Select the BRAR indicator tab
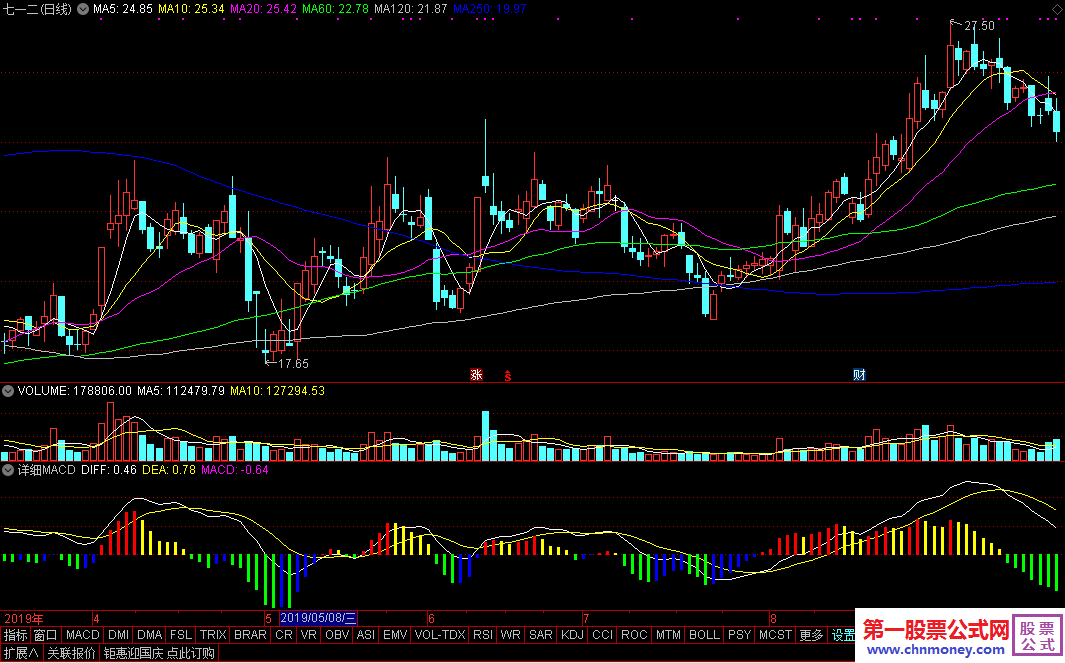The image size is (1065, 663). [250, 635]
